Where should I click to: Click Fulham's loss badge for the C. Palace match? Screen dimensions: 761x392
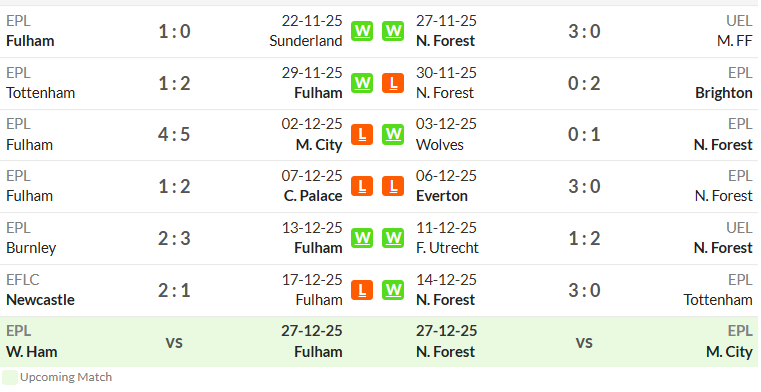coord(362,186)
